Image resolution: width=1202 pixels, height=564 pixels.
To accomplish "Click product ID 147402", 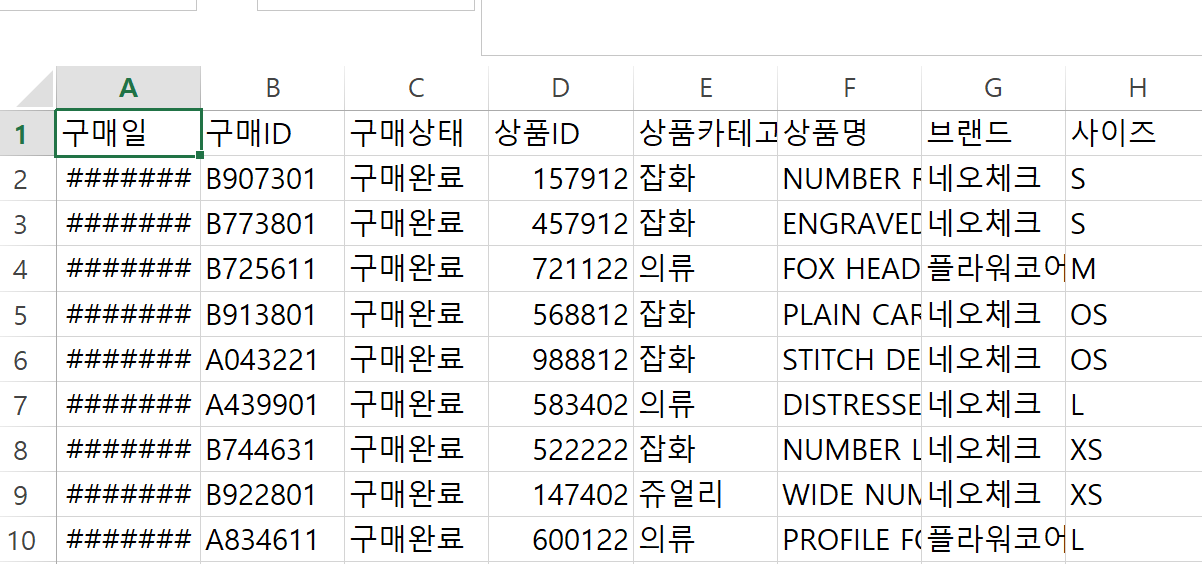I will point(561,494).
